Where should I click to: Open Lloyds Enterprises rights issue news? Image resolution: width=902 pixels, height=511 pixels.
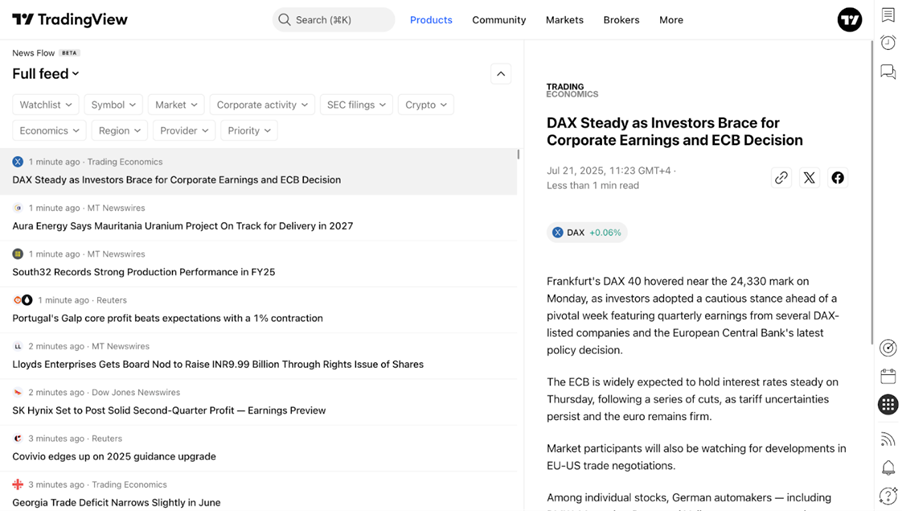258,356
